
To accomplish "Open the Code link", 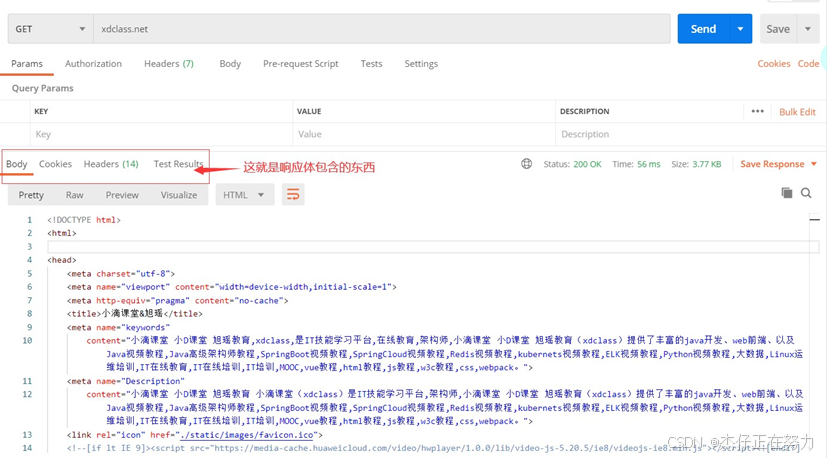I will pyautogui.click(x=808, y=64).
